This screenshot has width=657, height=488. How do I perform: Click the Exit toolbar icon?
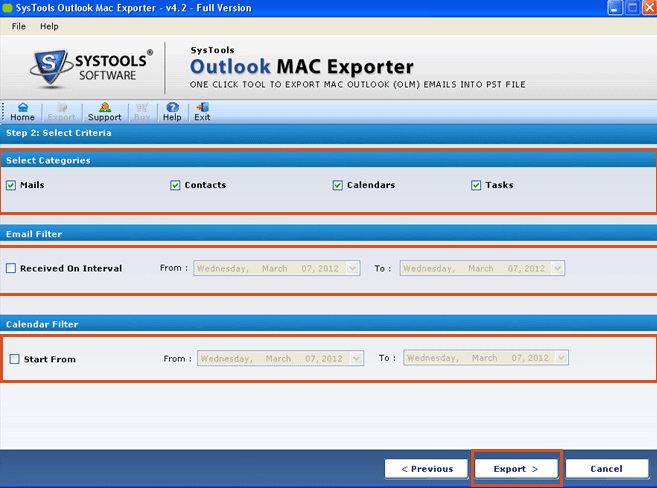click(x=202, y=112)
